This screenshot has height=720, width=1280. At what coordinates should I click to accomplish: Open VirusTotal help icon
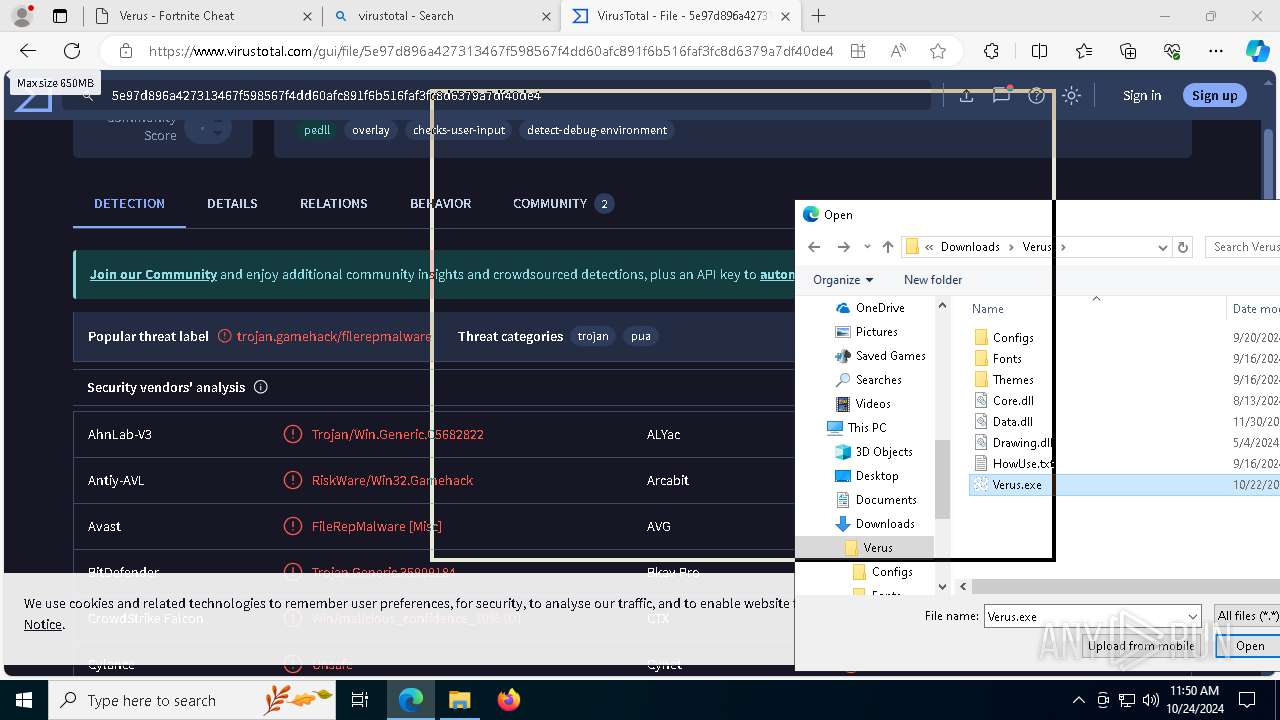pyautogui.click(x=1037, y=96)
